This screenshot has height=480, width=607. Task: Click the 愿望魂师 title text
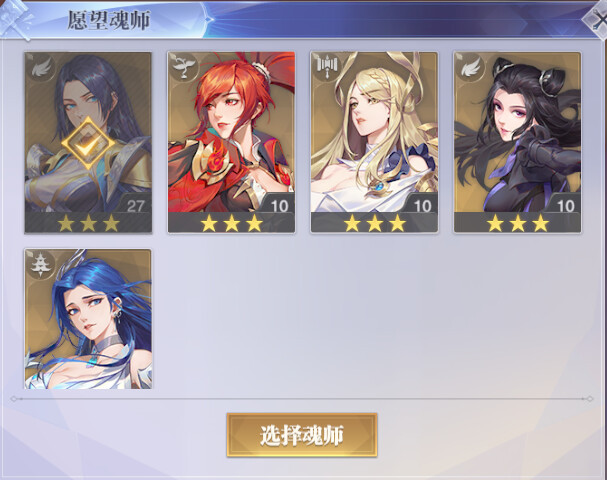[x=109, y=20]
